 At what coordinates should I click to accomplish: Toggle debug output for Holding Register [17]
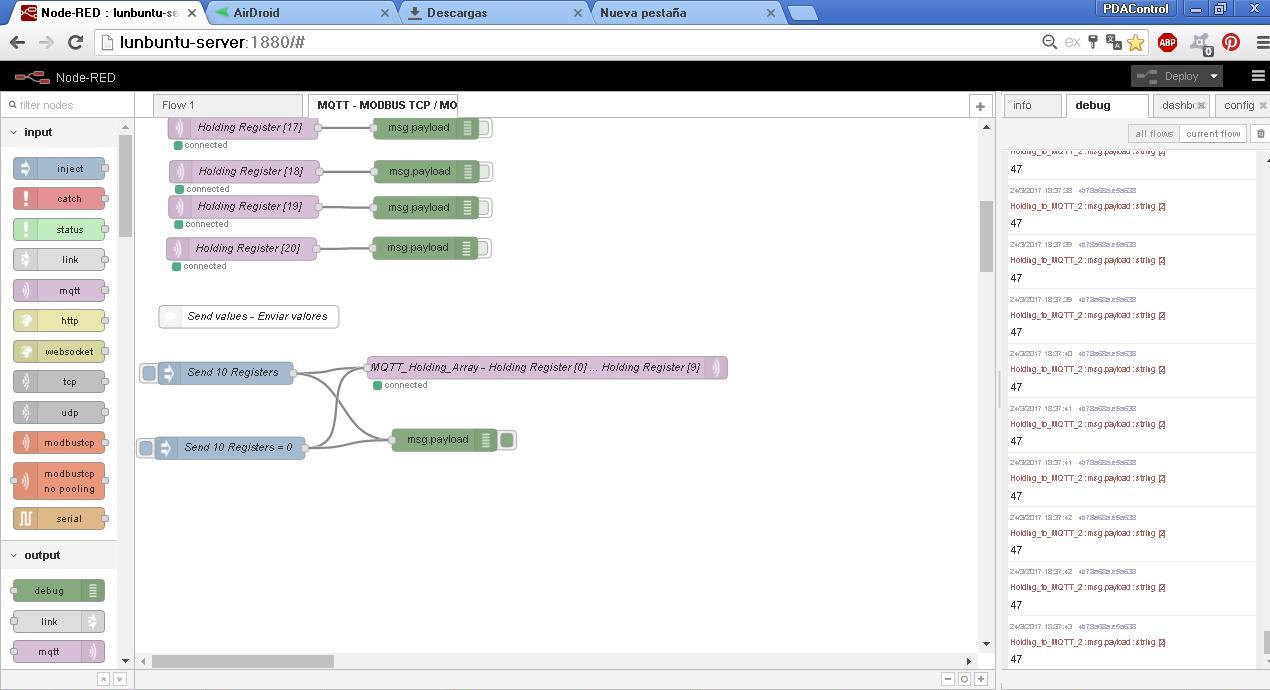(x=484, y=128)
